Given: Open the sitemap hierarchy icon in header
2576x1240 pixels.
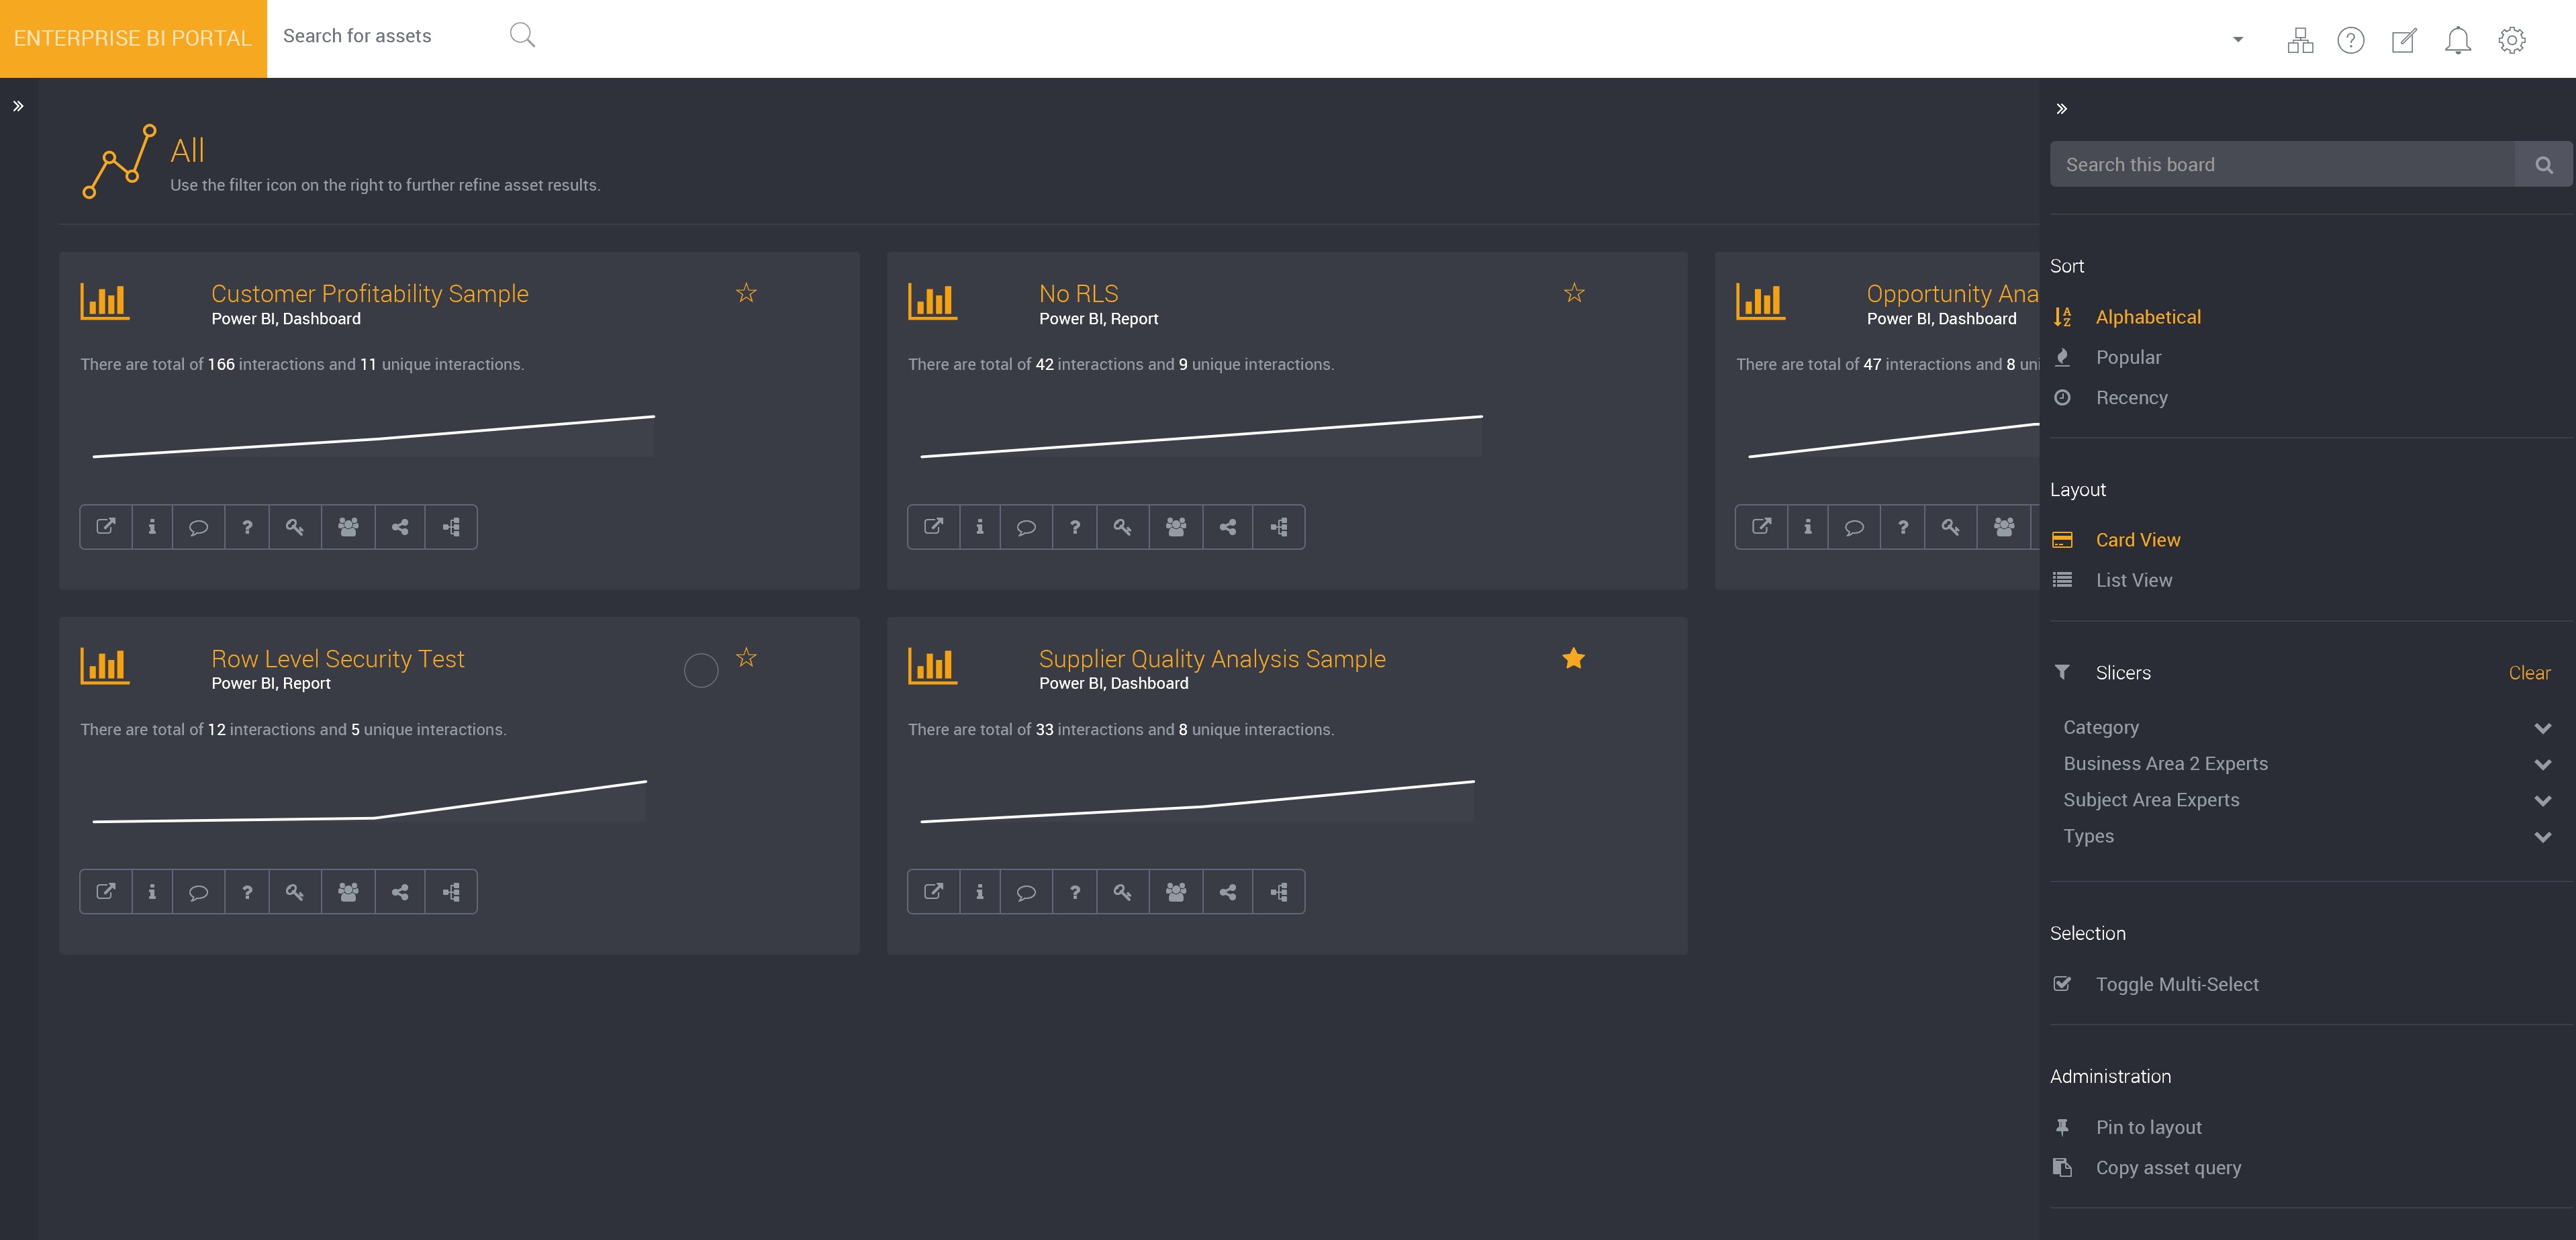Looking at the screenshot, I should [2300, 40].
